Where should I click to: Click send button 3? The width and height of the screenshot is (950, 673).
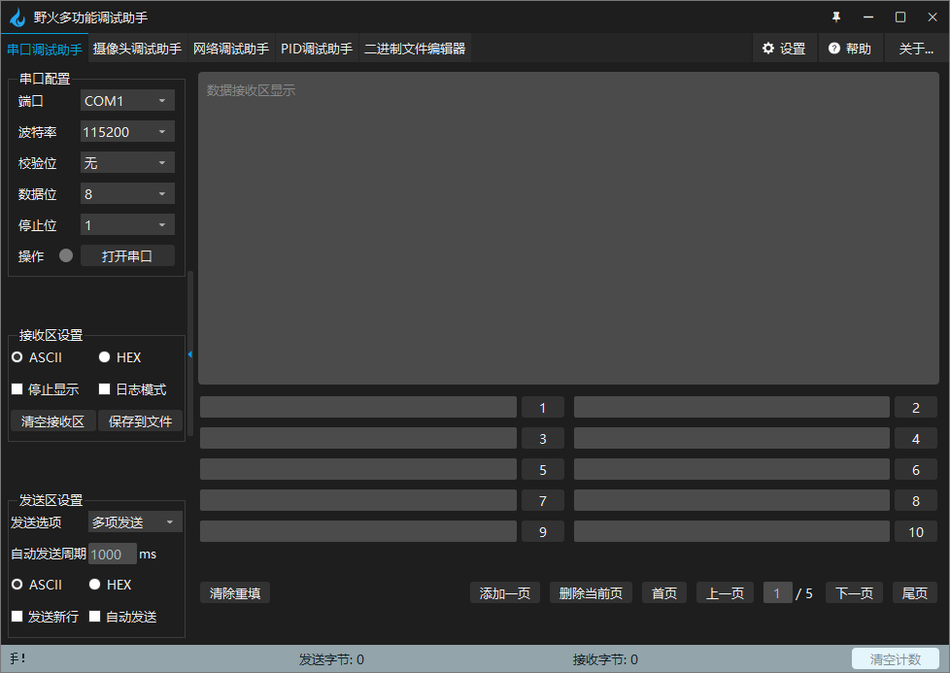(x=543, y=438)
